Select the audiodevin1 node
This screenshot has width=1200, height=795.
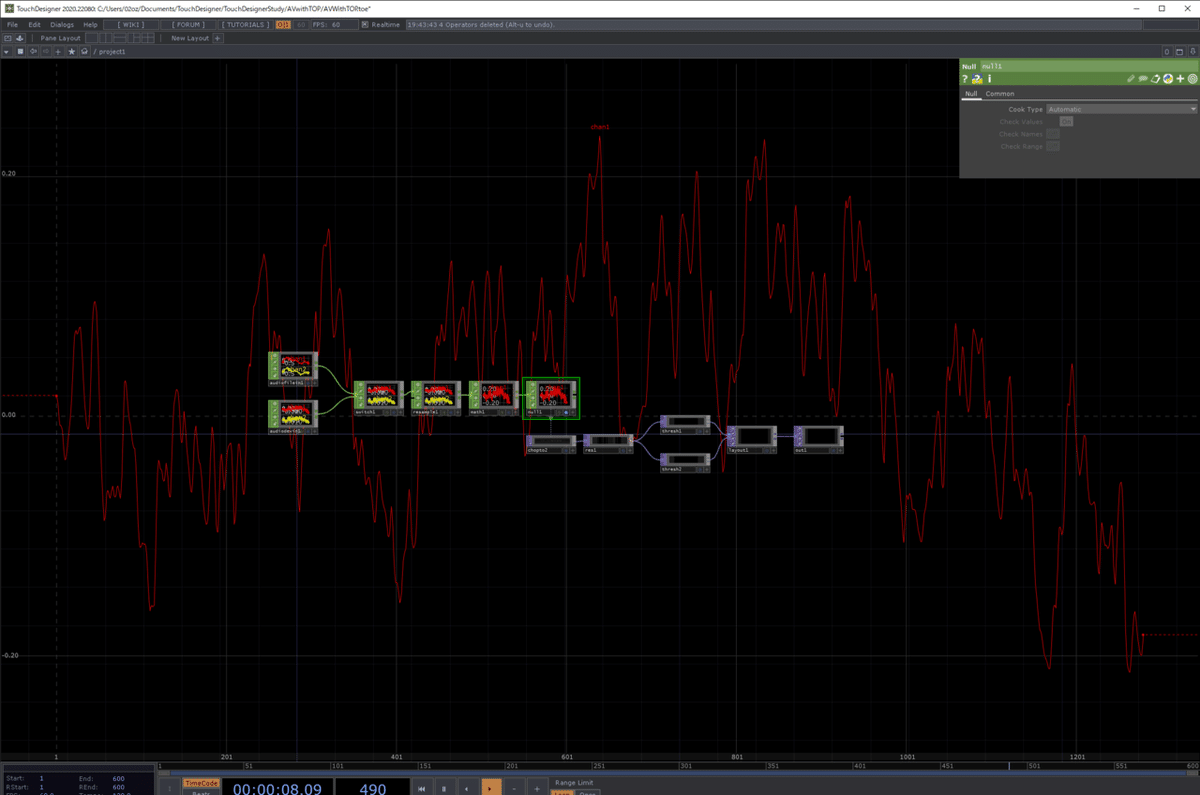coord(293,416)
